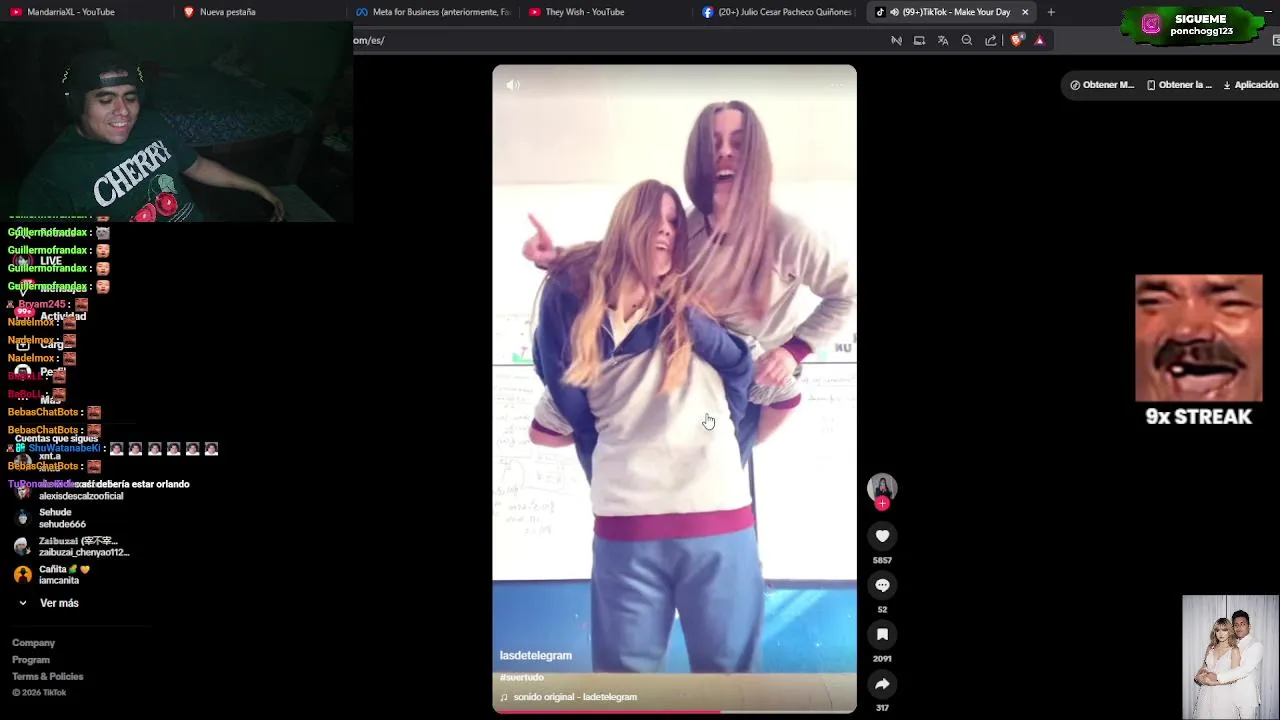Viewport: 1280px width, 720px height.
Task: Open alexisdescalzooficial followed account
Action: tap(81, 496)
